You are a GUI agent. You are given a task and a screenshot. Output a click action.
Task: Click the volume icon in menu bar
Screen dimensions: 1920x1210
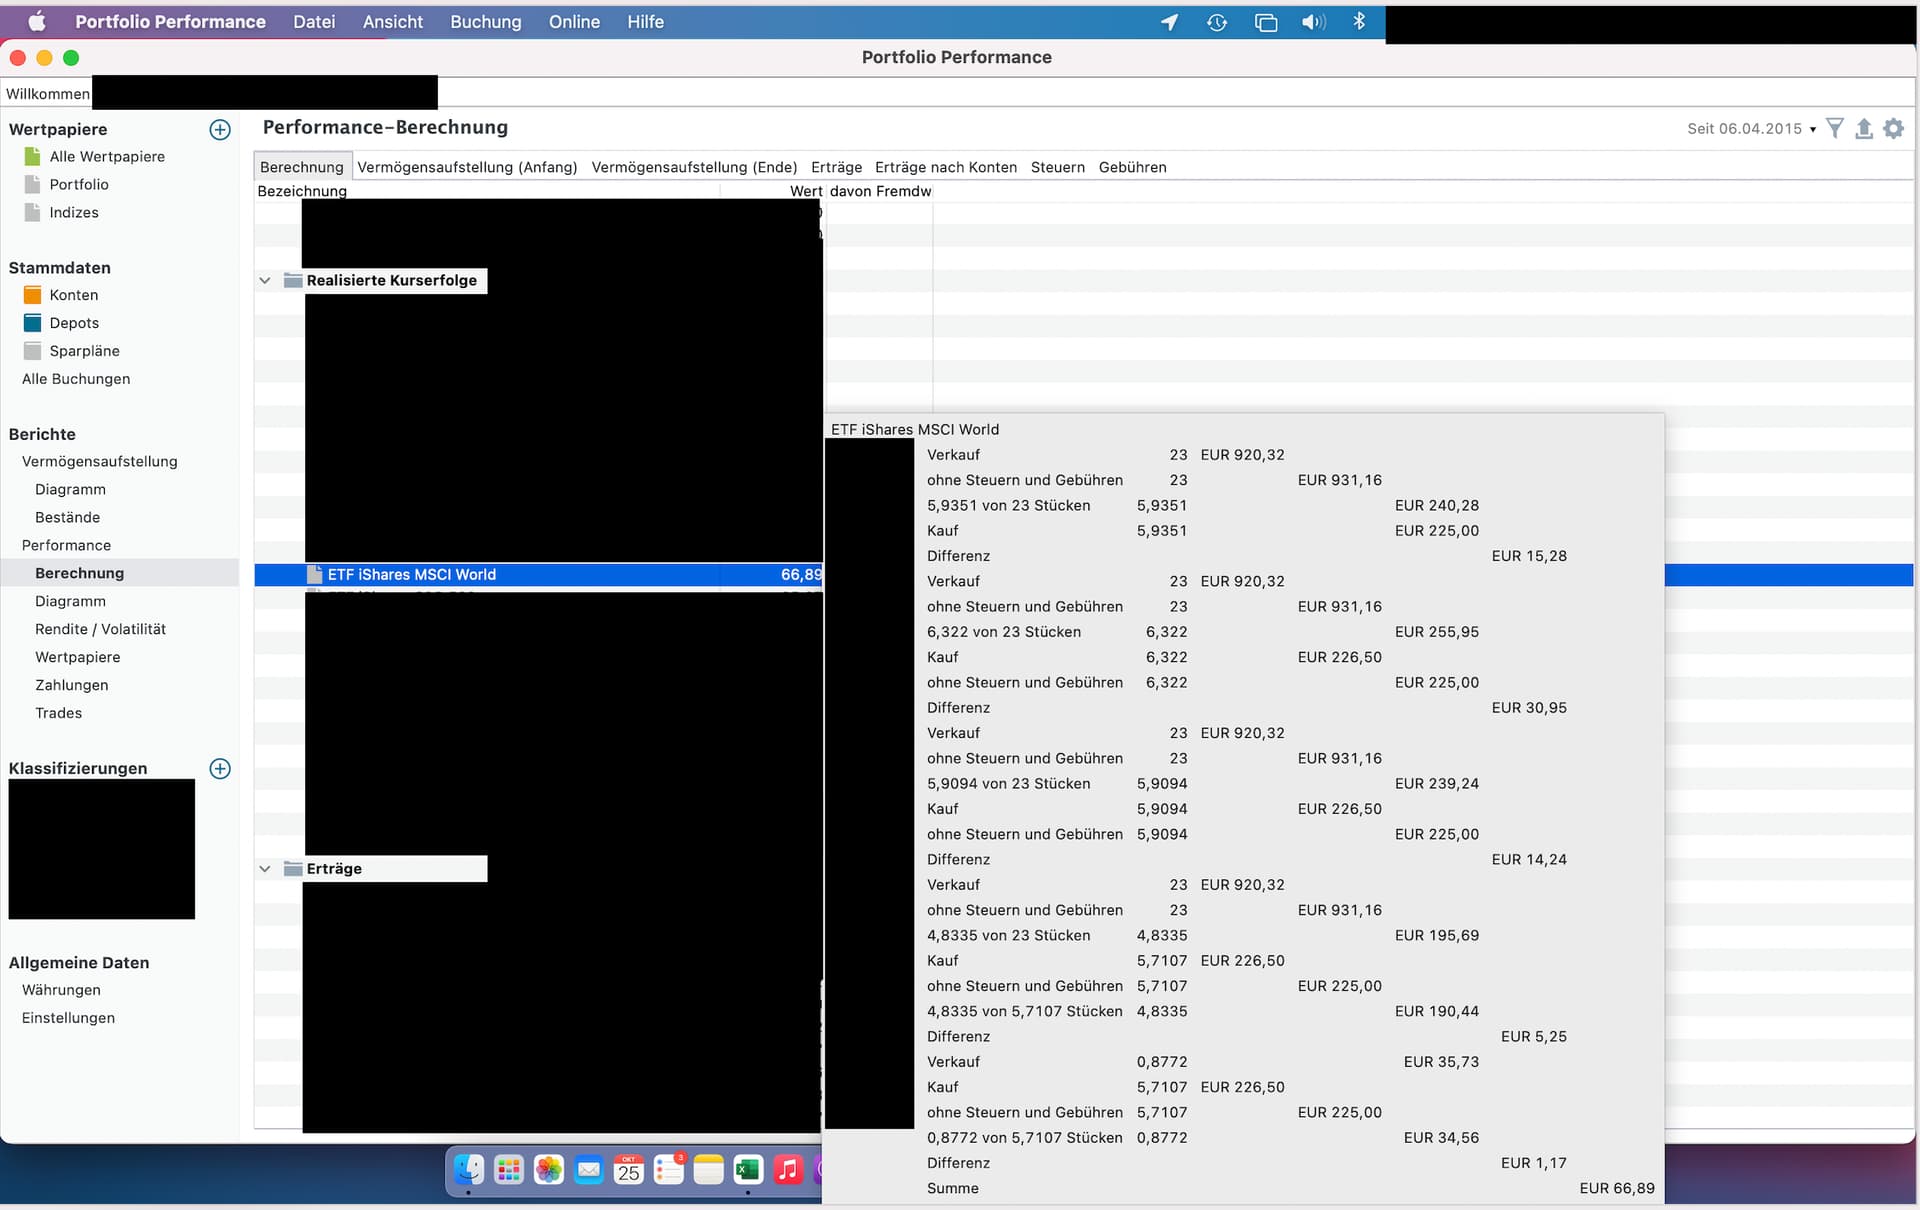[1313, 22]
